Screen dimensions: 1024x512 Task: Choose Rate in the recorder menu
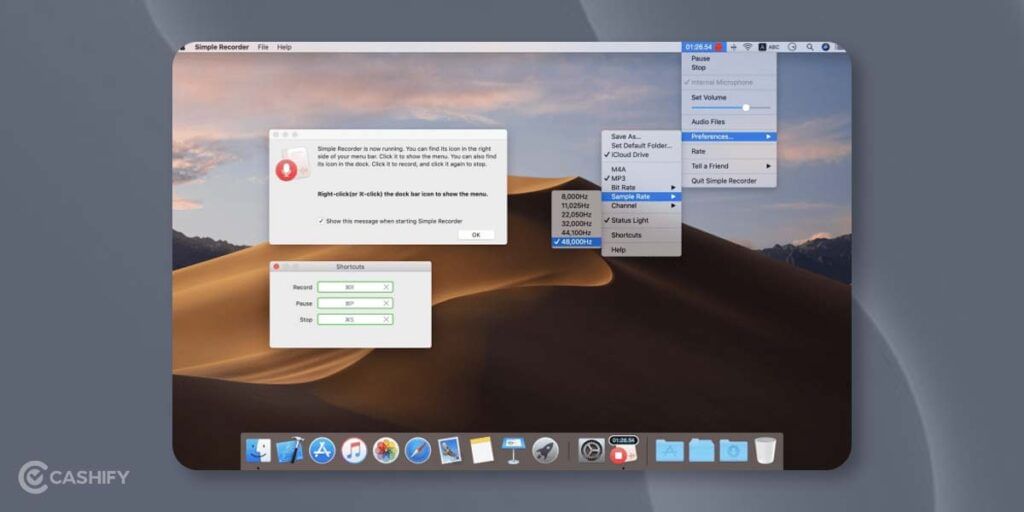pyautogui.click(x=729, y=152)
